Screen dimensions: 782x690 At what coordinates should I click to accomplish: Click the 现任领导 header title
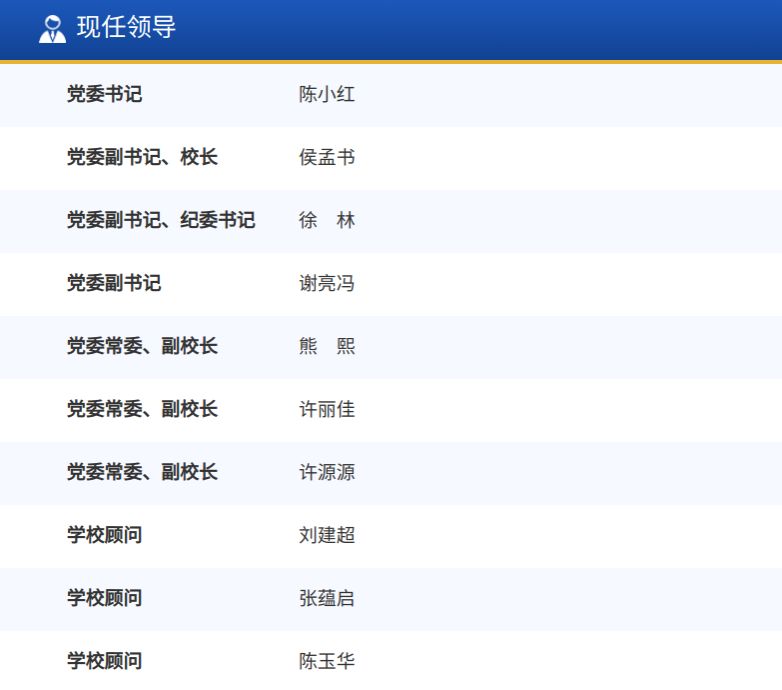tap(126, 28)
